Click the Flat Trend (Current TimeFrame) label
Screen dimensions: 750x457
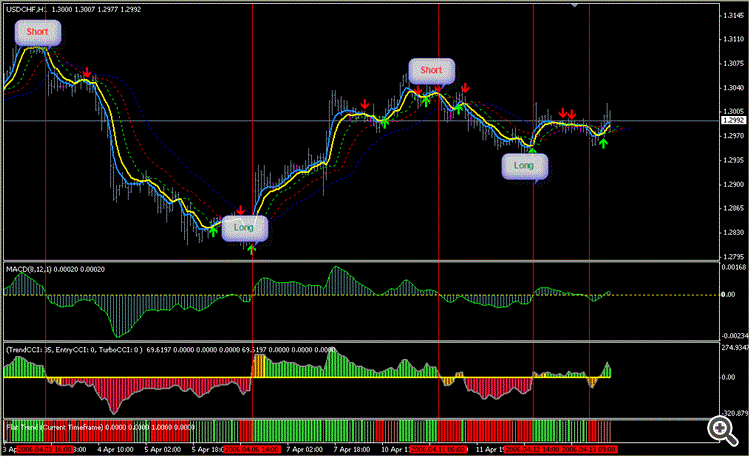55,427
